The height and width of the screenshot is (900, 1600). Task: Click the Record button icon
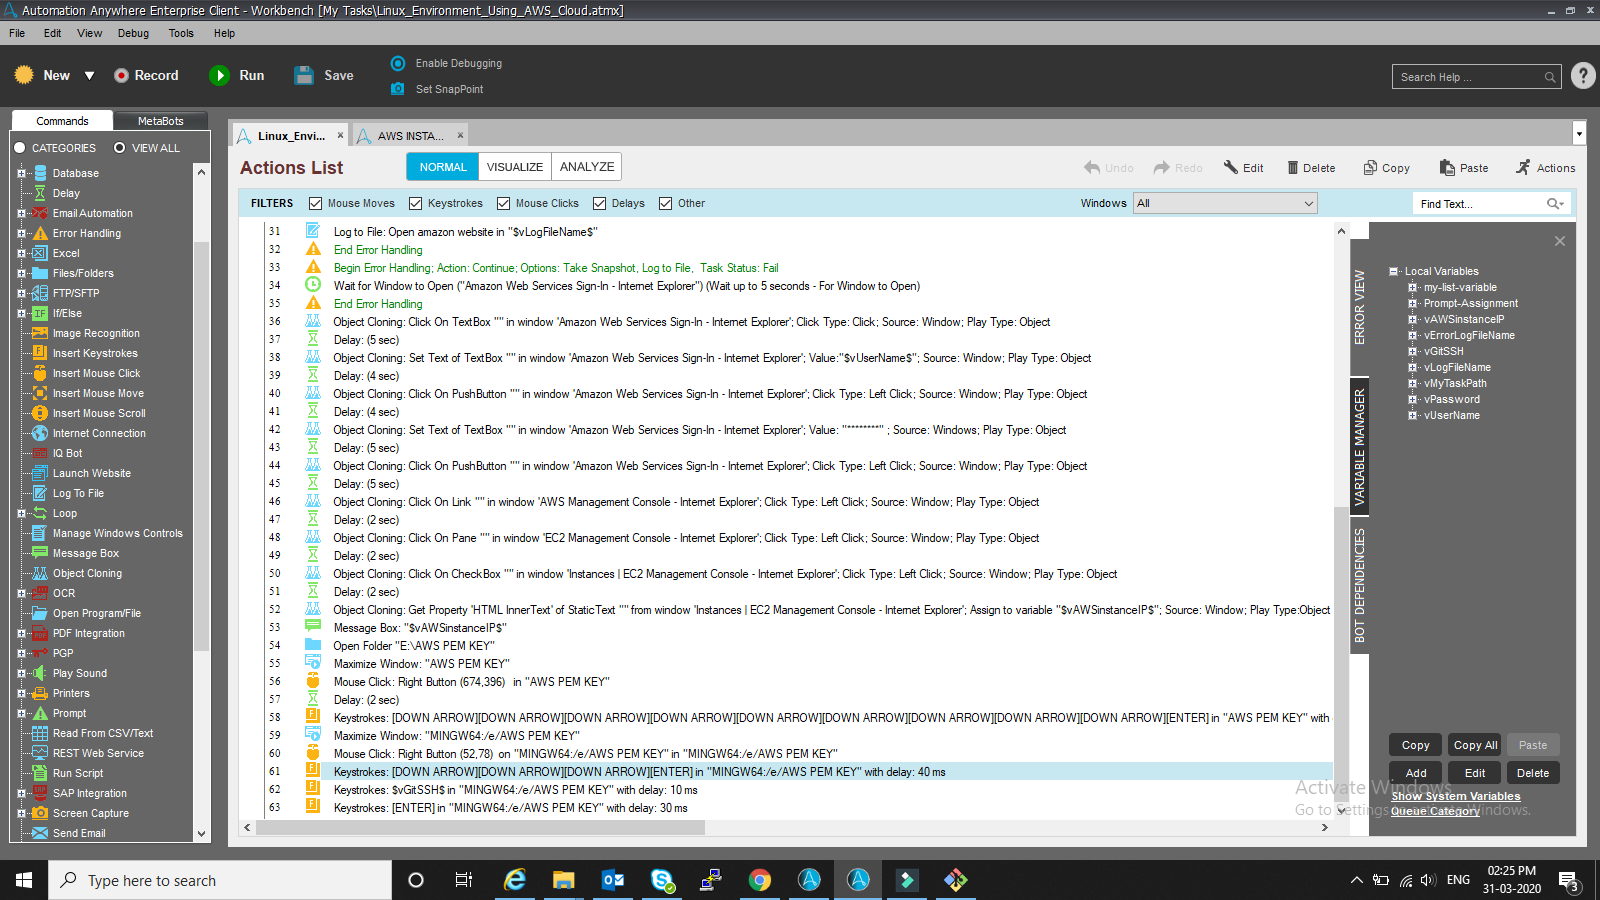coord(121,75)
